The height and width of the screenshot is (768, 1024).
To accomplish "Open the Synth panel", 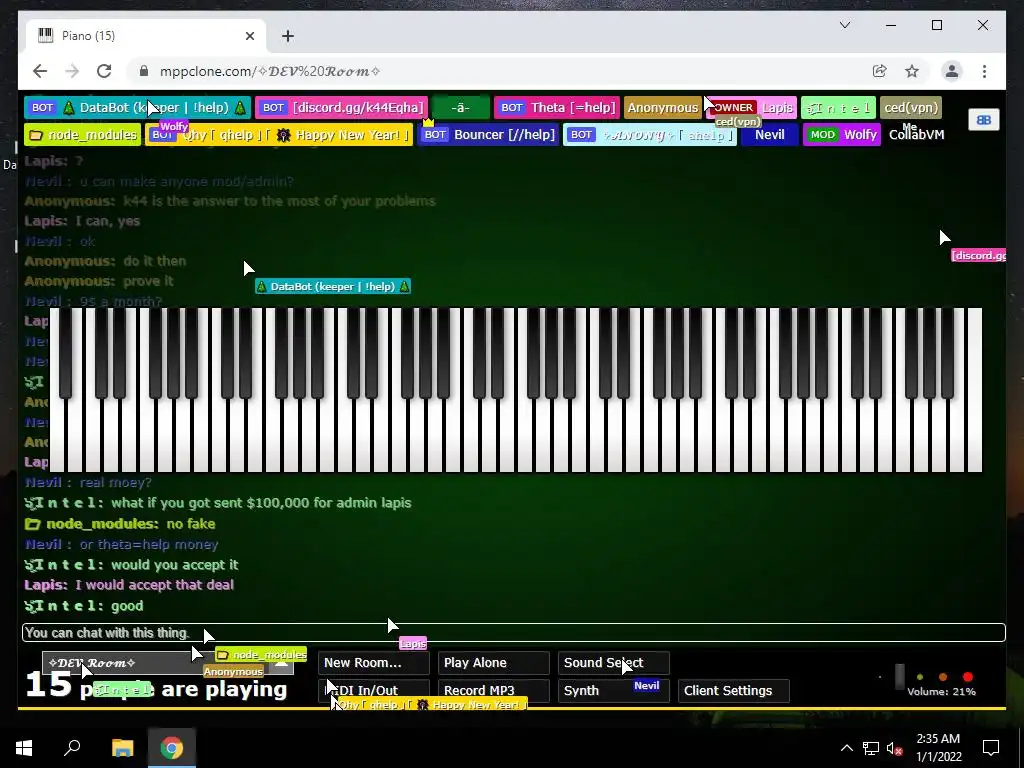I will pyautogui.click(x=614, y=690).
